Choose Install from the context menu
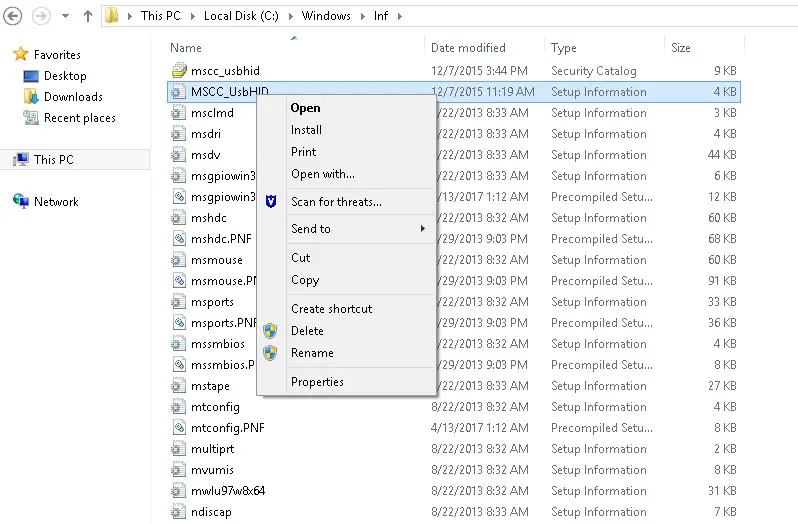 click(306, 130)
